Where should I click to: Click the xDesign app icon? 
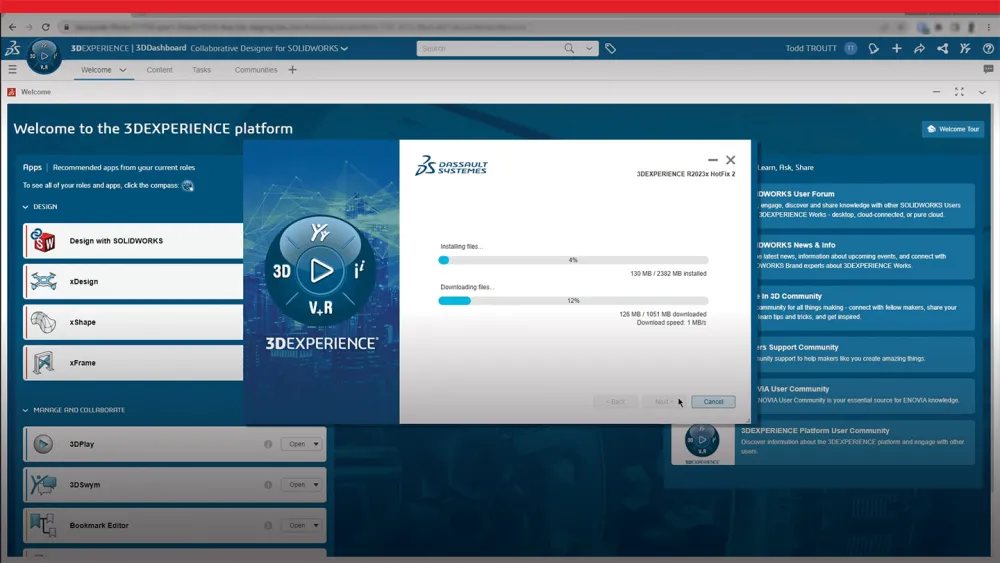coord(43,281)
